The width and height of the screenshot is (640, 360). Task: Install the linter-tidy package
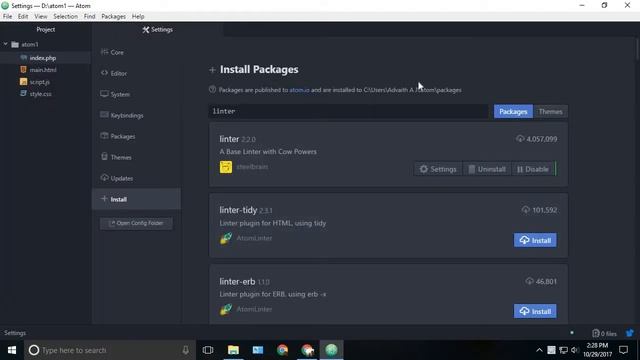tap(535, 240)
